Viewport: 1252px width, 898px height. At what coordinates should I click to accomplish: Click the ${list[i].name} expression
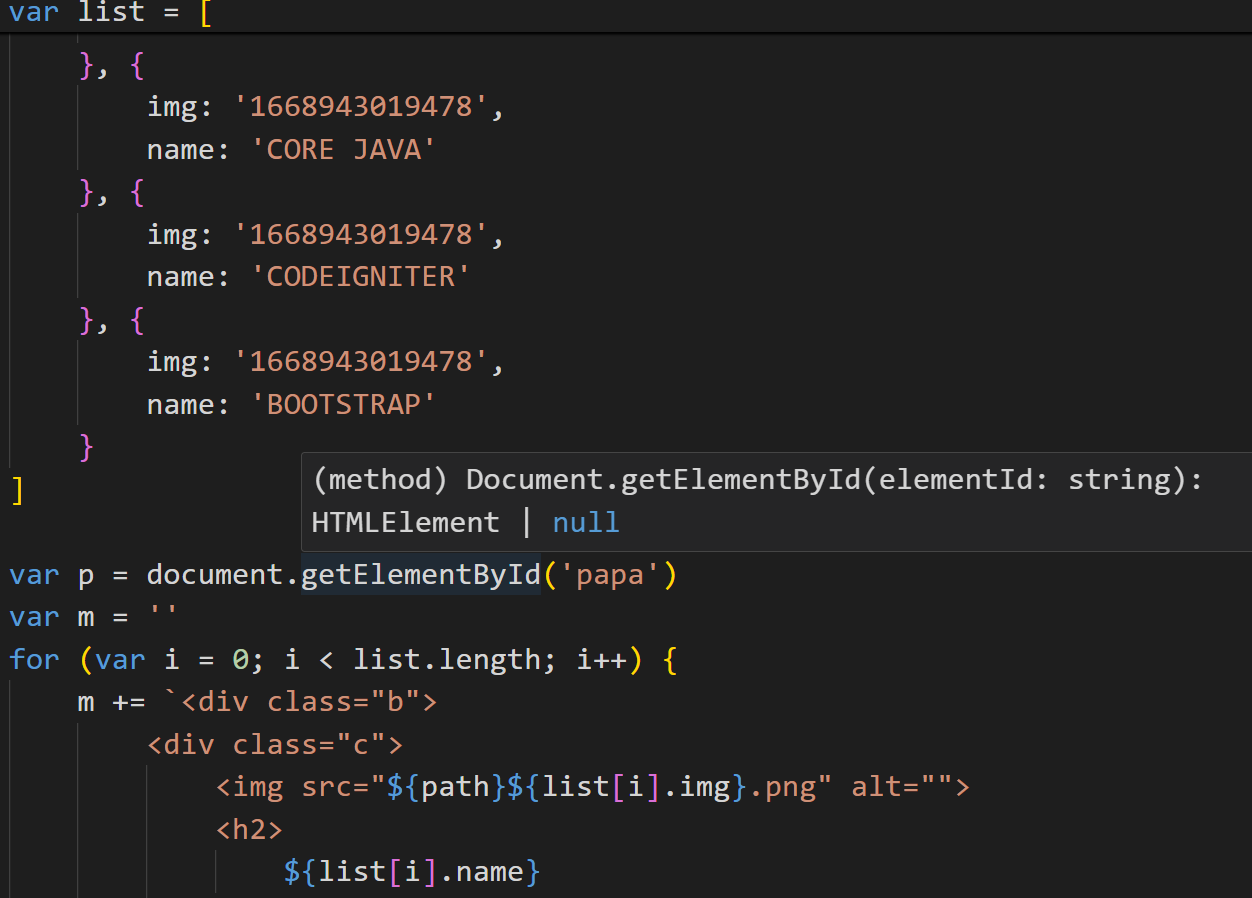point(412,872)
